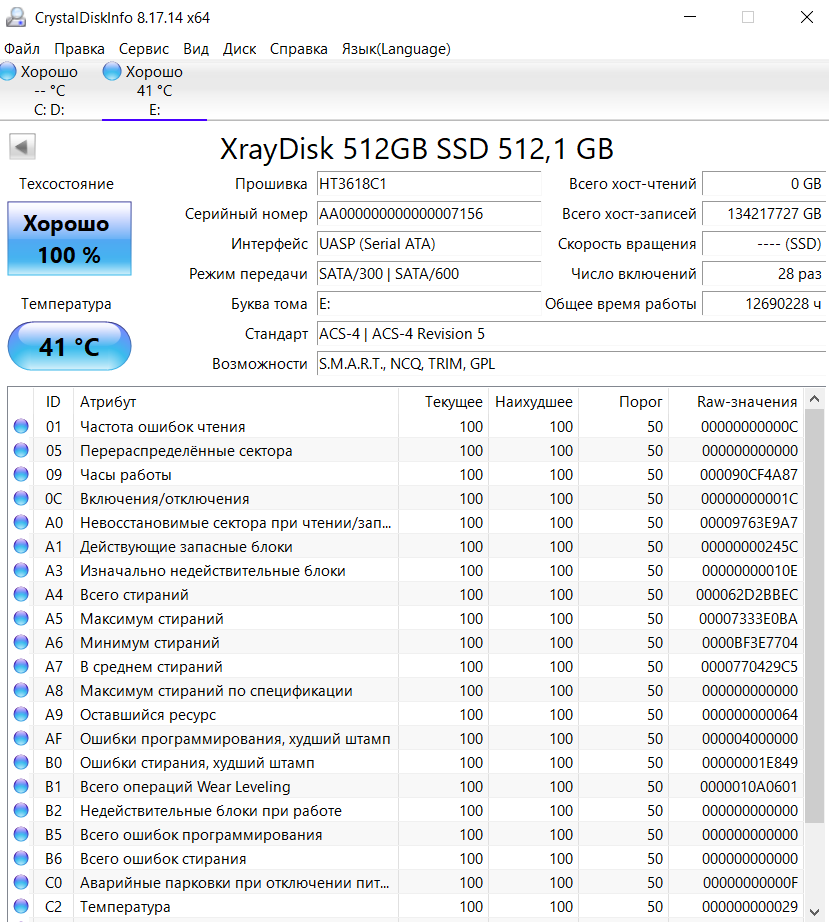Screen dimensions: 829x922
Task: Open the Язык(Language) menu
Action: [x=396, y=49]
